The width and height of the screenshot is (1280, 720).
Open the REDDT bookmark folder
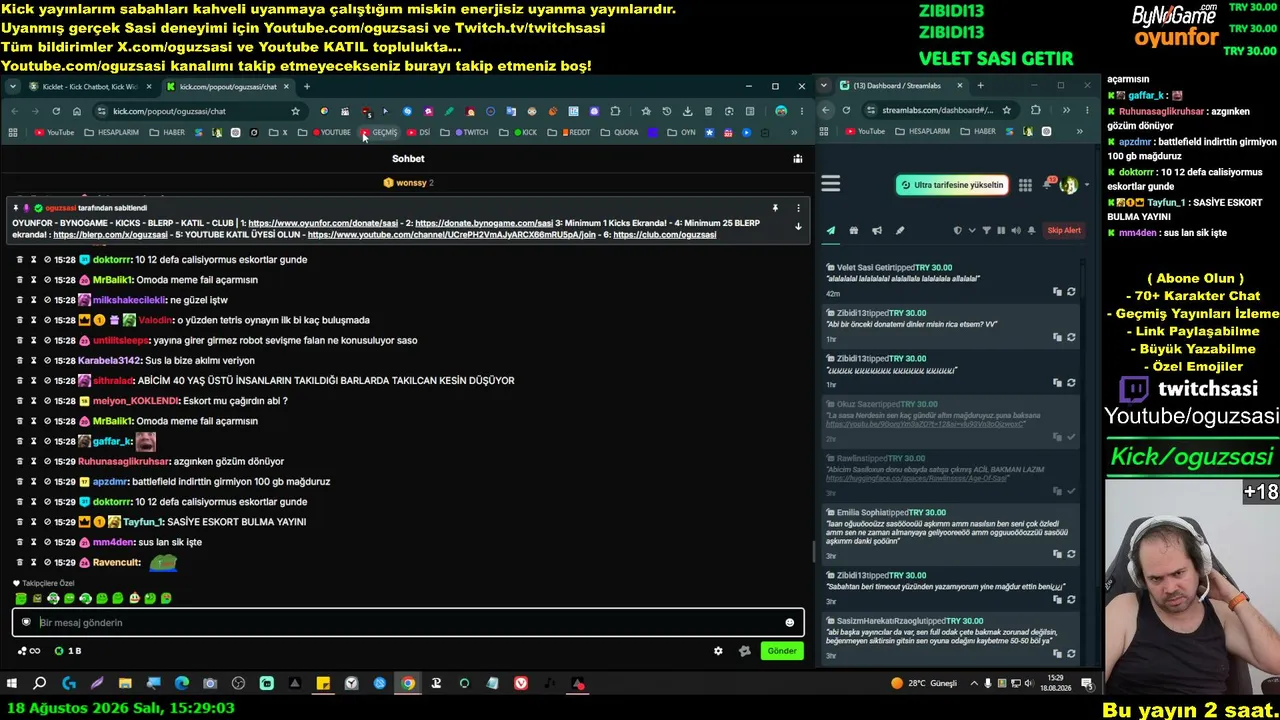point(569,132)
